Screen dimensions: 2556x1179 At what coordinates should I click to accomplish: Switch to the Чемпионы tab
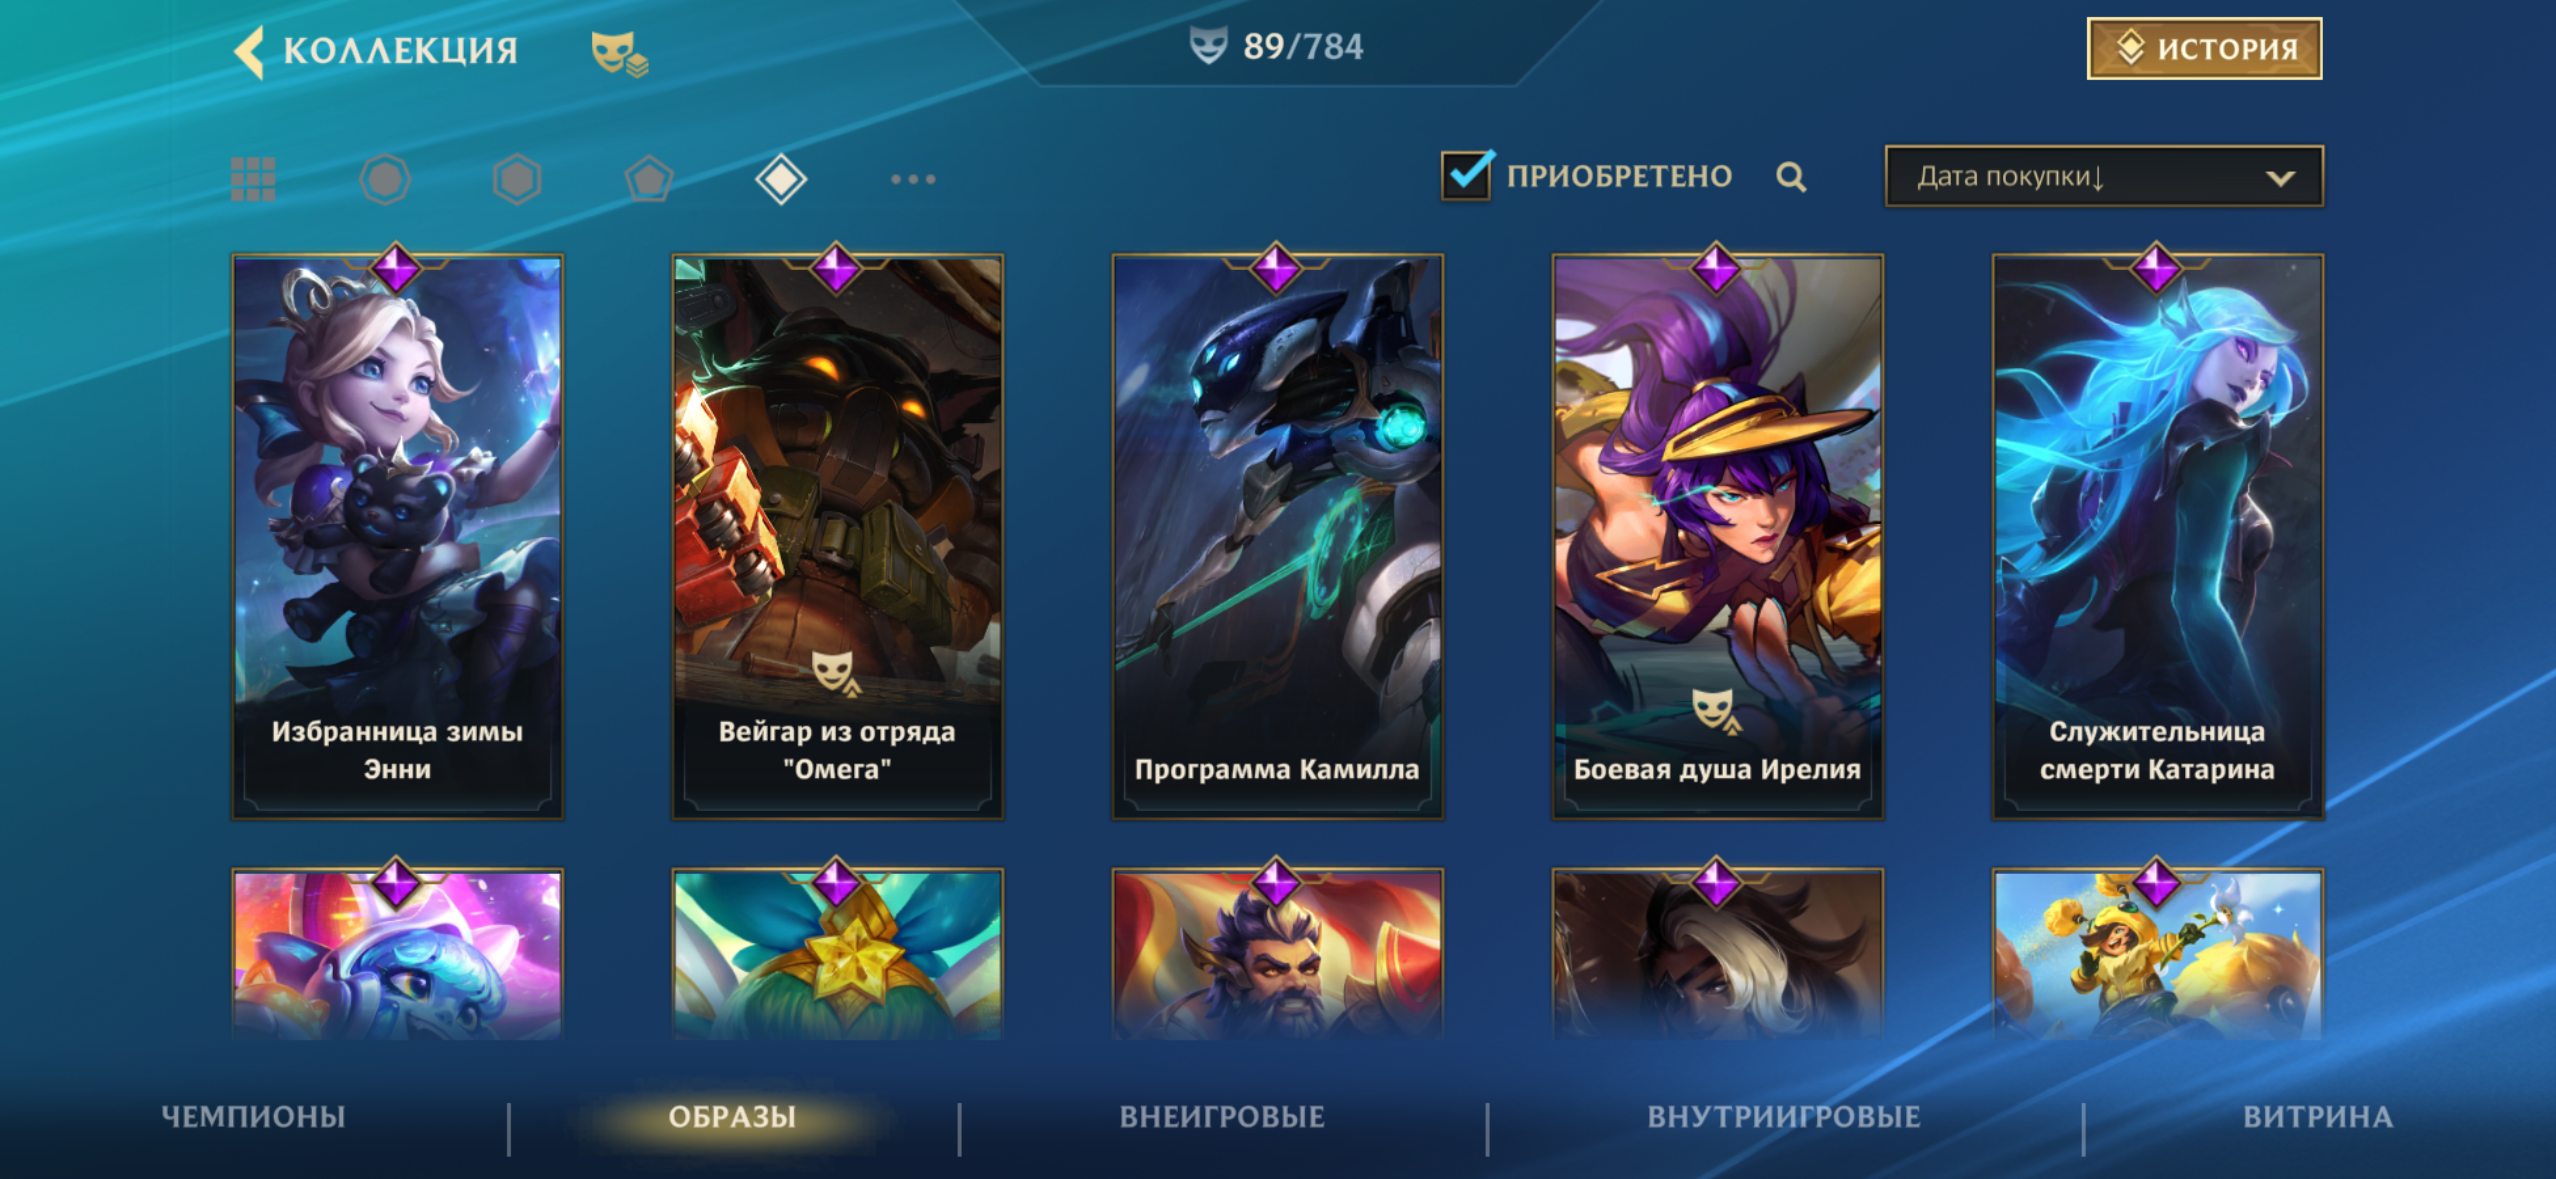(x=253, y=1116)
